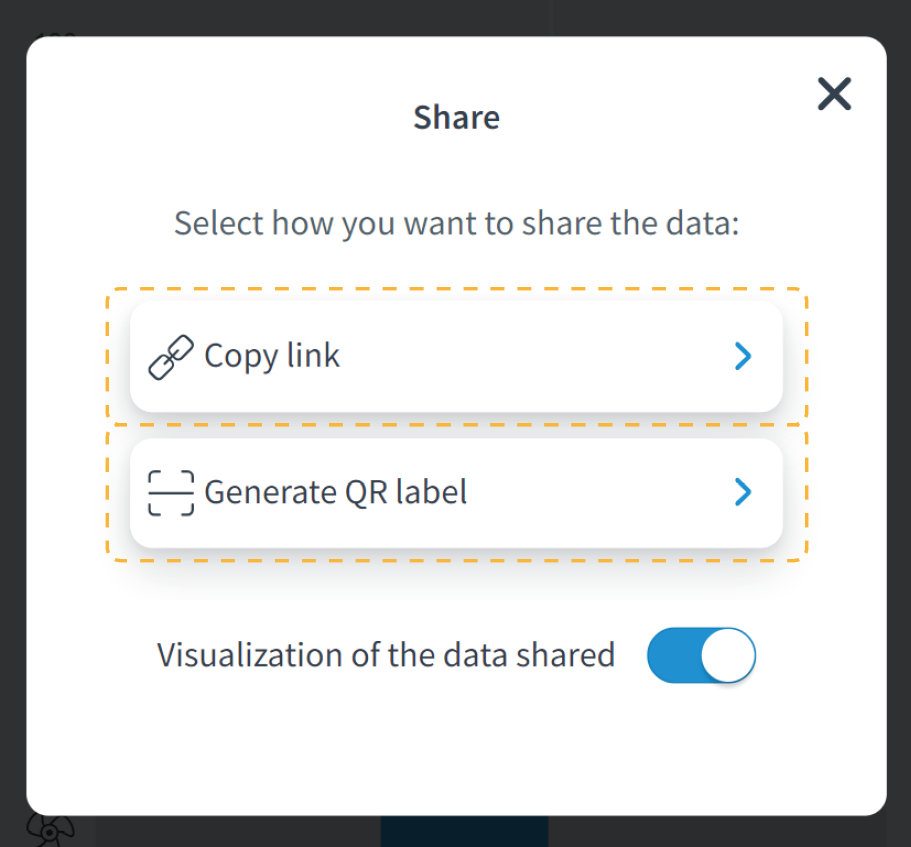Click the blue arrow on Generate QR label
Image resolution: width=911 pixels, height=847 pixels.
pyautogui.click(x=742, y=492)
